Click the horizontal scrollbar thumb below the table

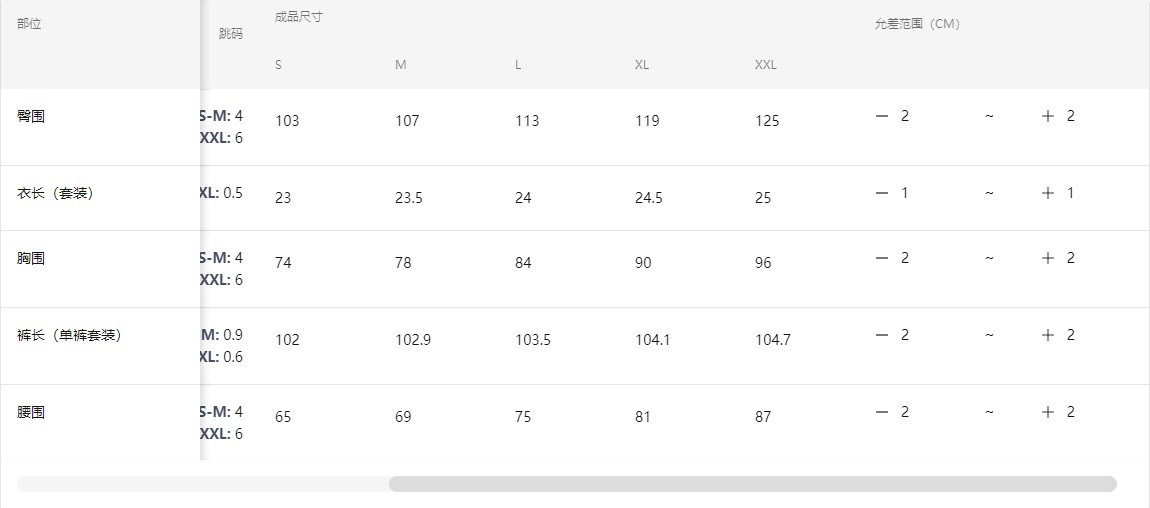tap(752, 484)
